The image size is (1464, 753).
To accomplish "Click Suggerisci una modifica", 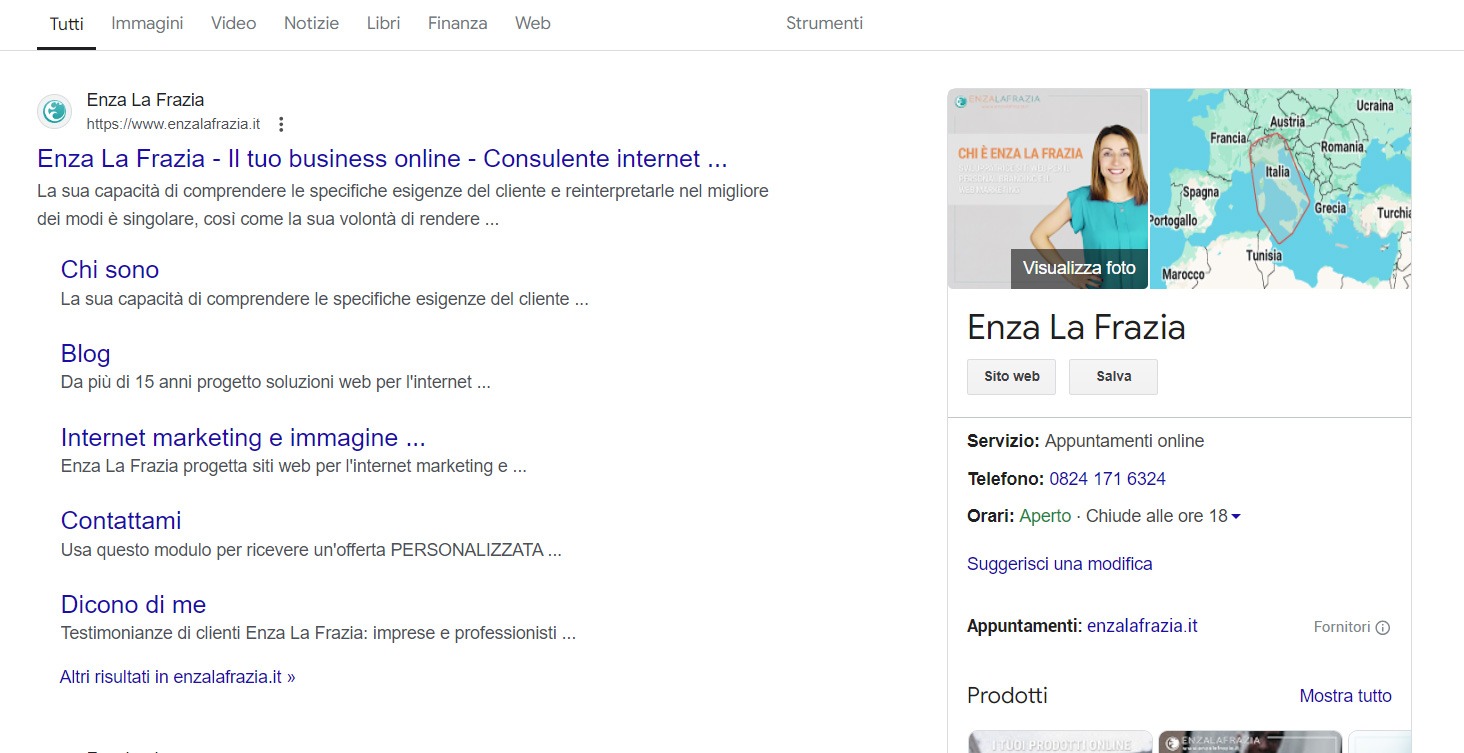I will 1059,564.
